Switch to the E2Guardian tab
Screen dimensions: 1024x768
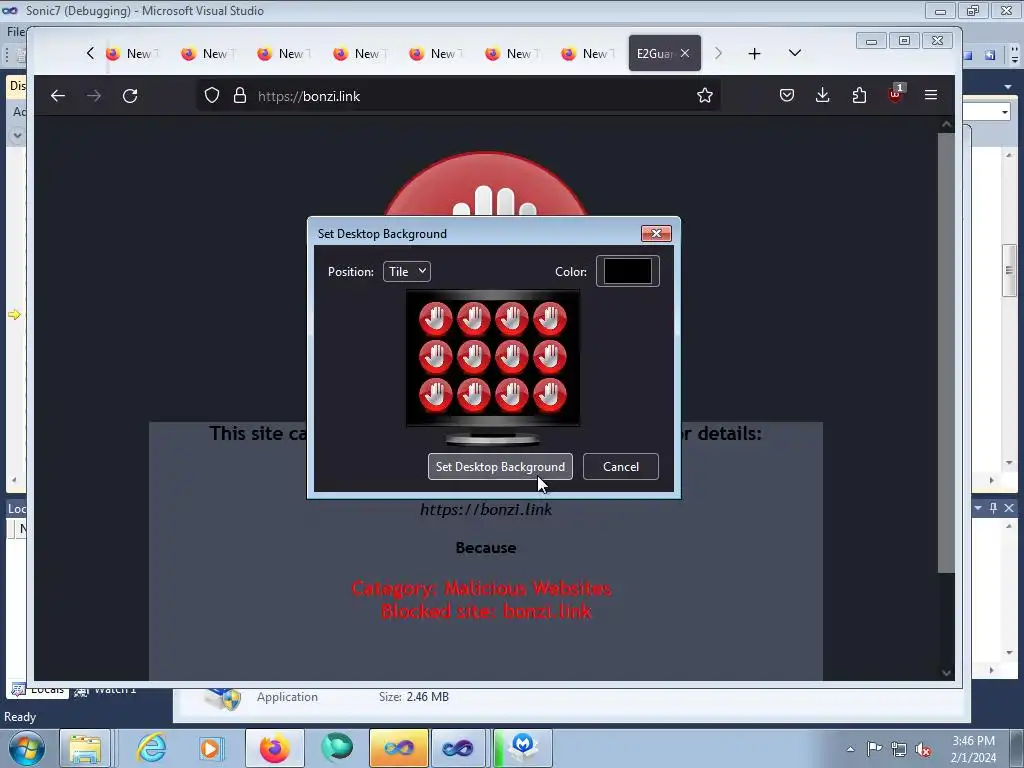click(655, 54)
